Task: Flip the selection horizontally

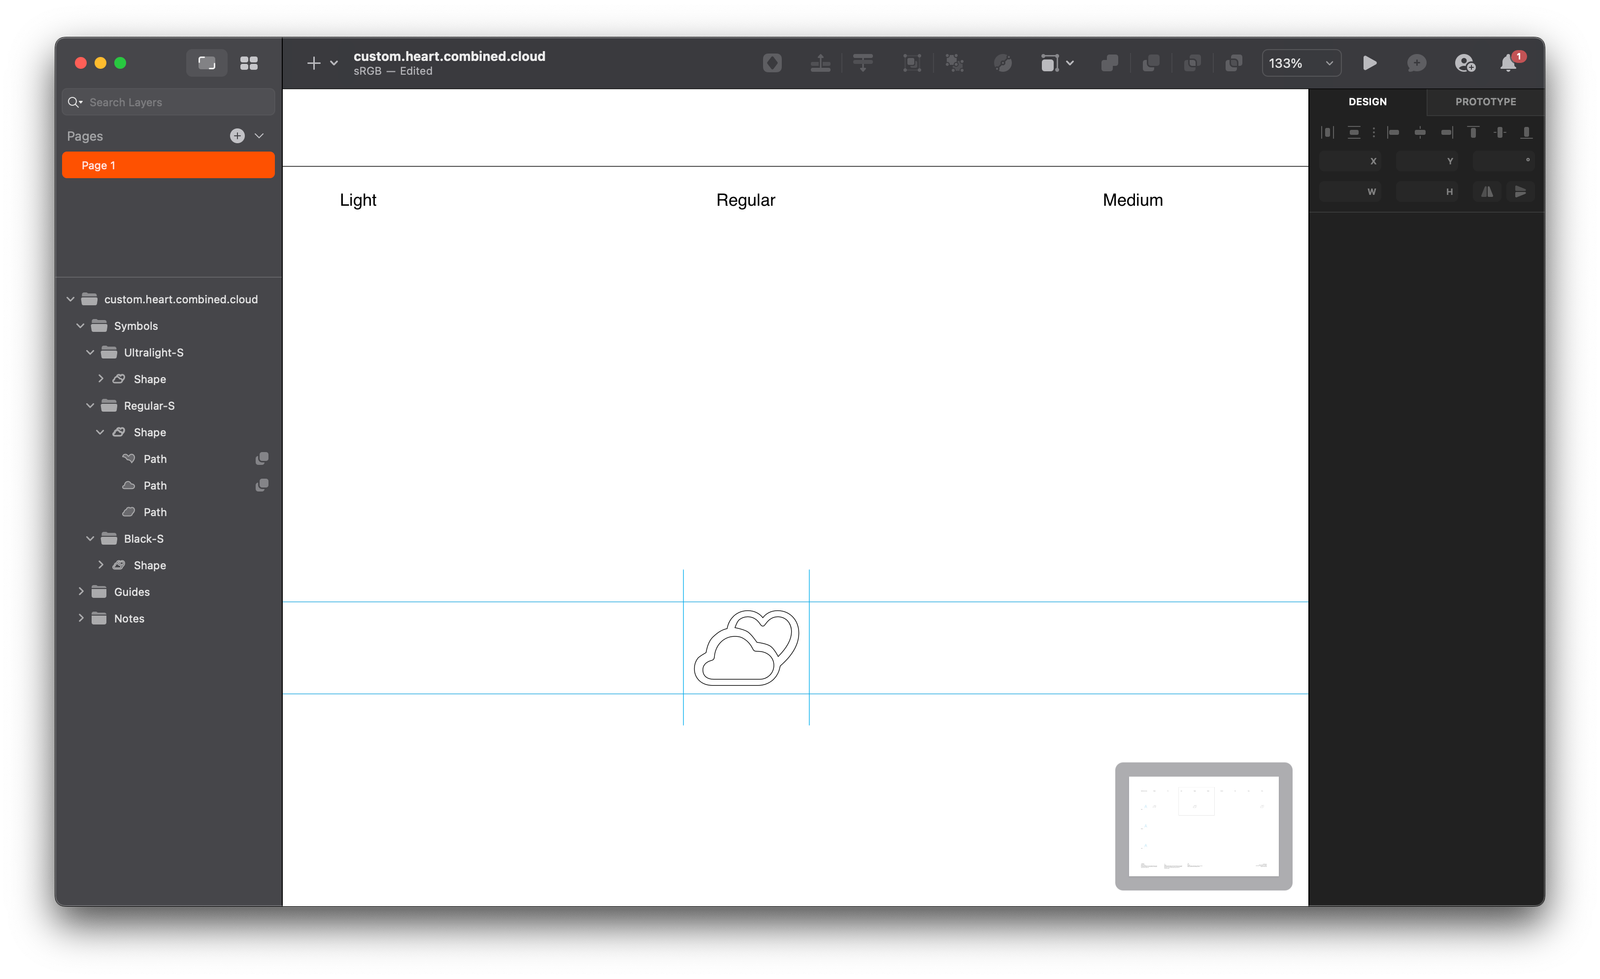Action: tap(1487, 191)
